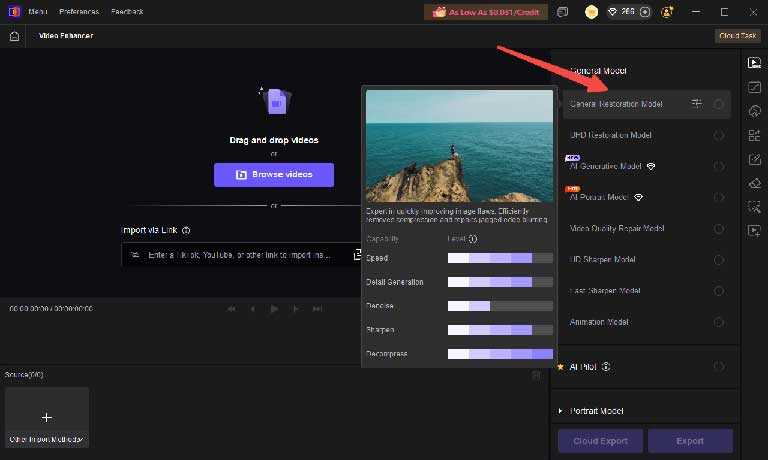The width and height of the screenshot is (768, 460).
Task: Go to home via the house icon
Action: click(x=14, y=36)
